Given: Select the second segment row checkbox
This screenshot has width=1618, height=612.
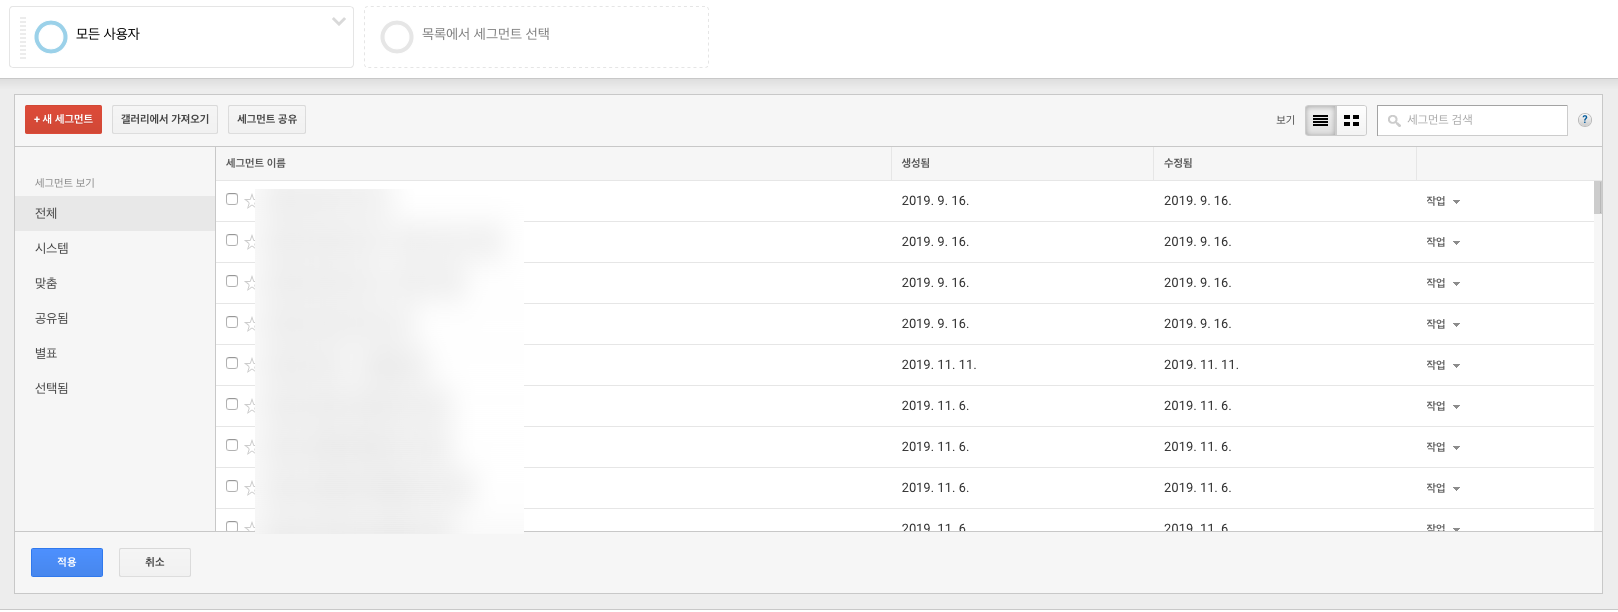Looking at the screenshot, I should 232,240.
